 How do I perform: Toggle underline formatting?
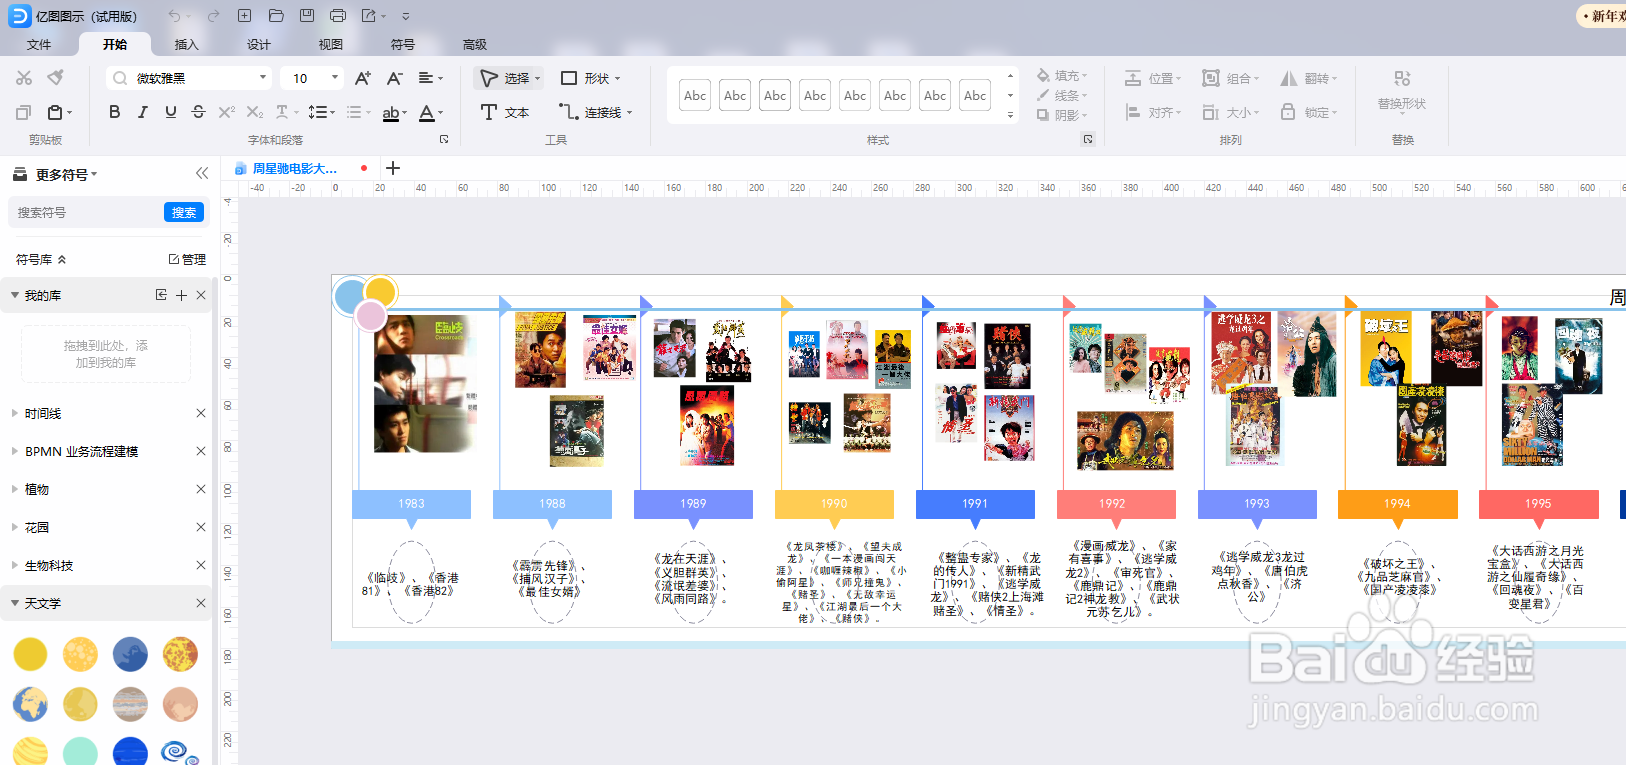click(x=171, y=112)
